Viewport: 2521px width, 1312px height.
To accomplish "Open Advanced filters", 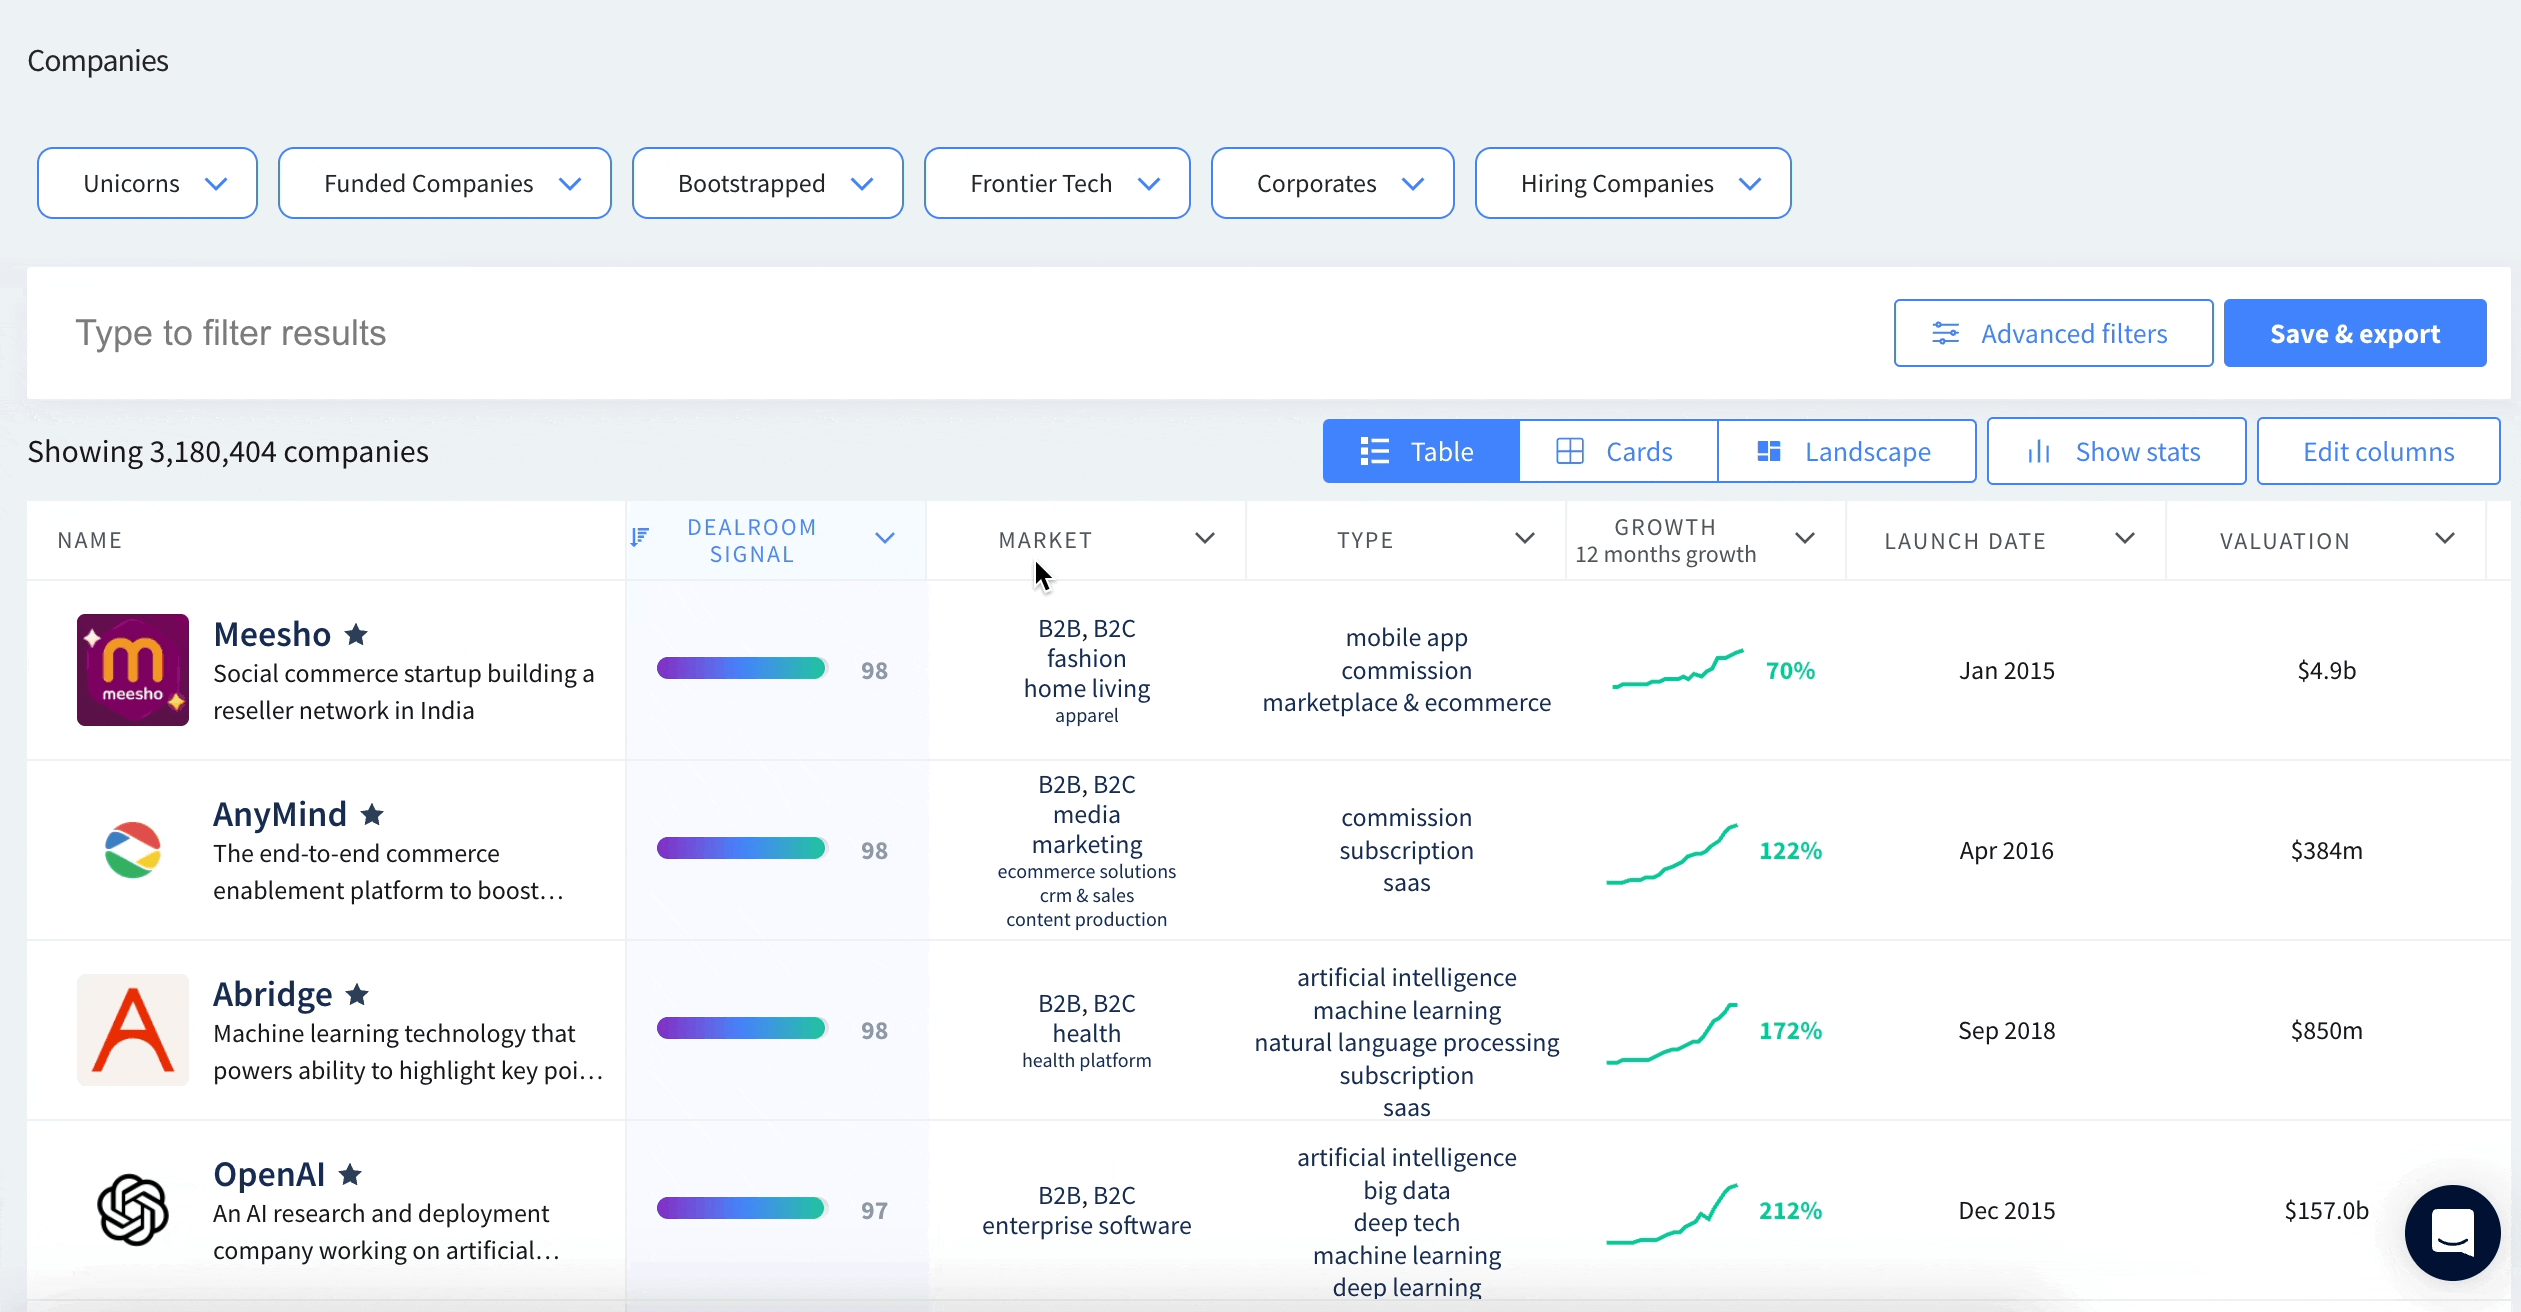I will tap(2053, 333).
